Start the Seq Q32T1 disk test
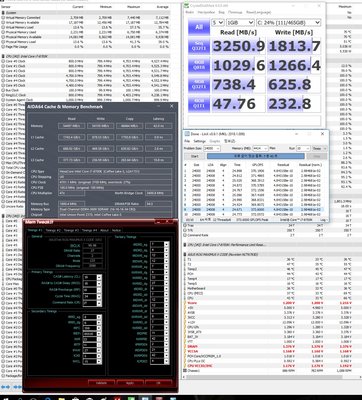The height and width of the screenshot is (400, 362). (x=199, y=46)
